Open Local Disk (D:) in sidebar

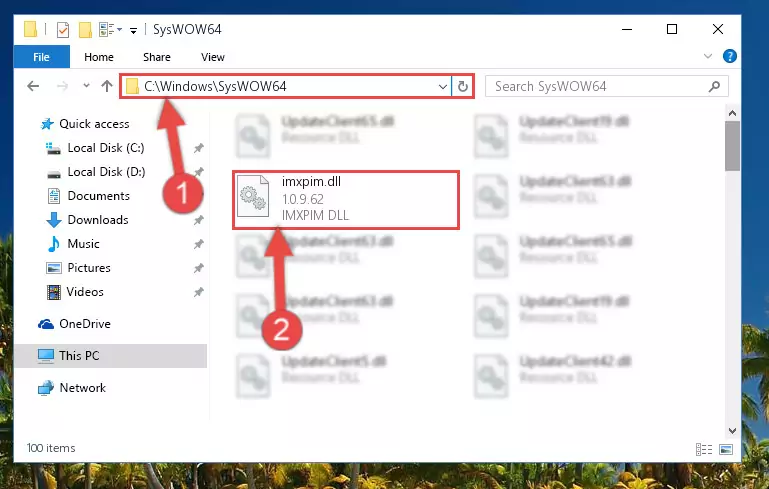pos(106,172)
